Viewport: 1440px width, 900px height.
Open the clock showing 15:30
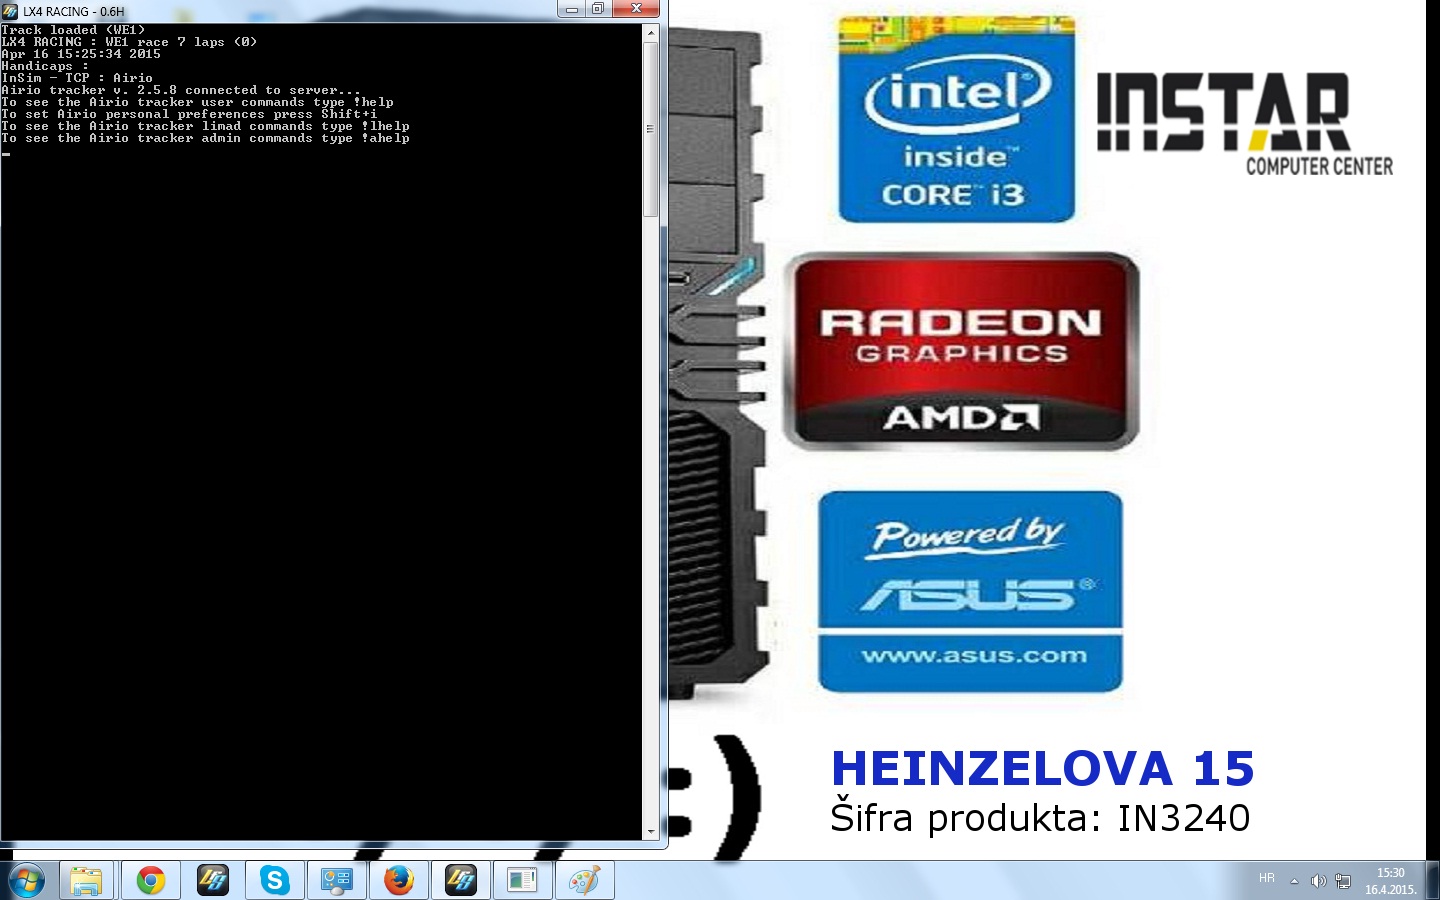click(x=1391, y=881)
